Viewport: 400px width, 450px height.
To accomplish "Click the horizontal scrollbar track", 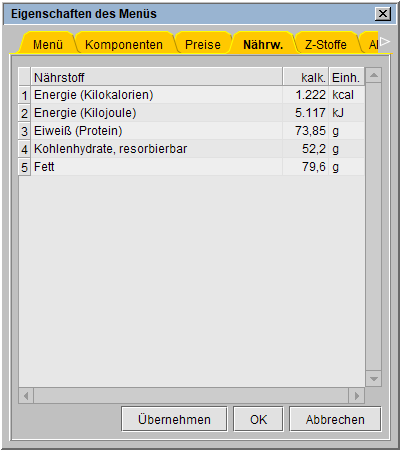I will pos(191,396).
